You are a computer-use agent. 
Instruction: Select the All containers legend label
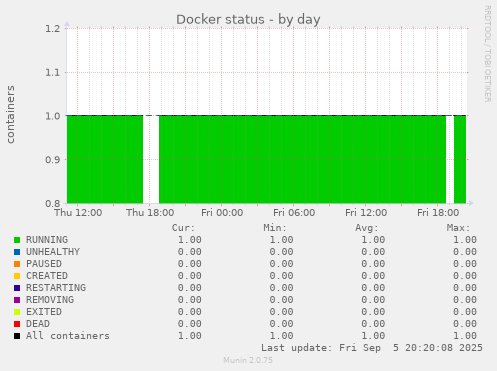68,336
